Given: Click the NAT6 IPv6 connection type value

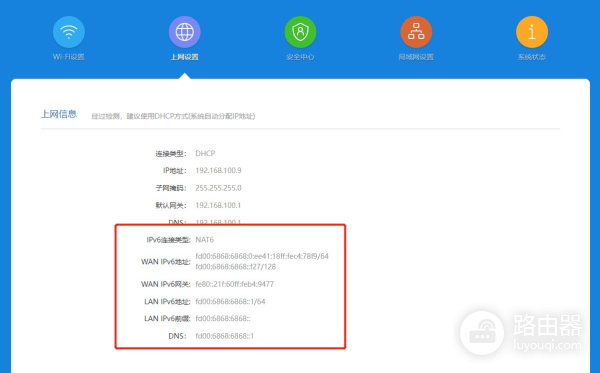Looking at the screenshot, I should pos(204,240).
